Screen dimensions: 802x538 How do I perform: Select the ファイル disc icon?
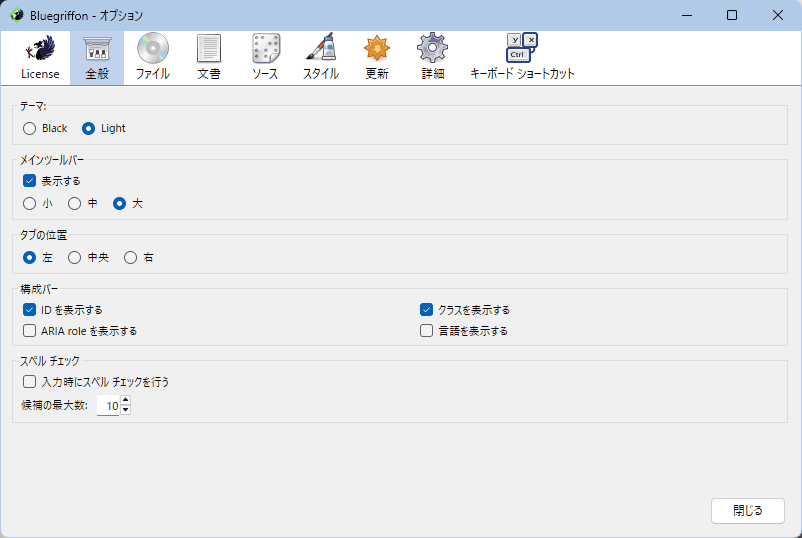pyautogui.click(x=152, y=49)
